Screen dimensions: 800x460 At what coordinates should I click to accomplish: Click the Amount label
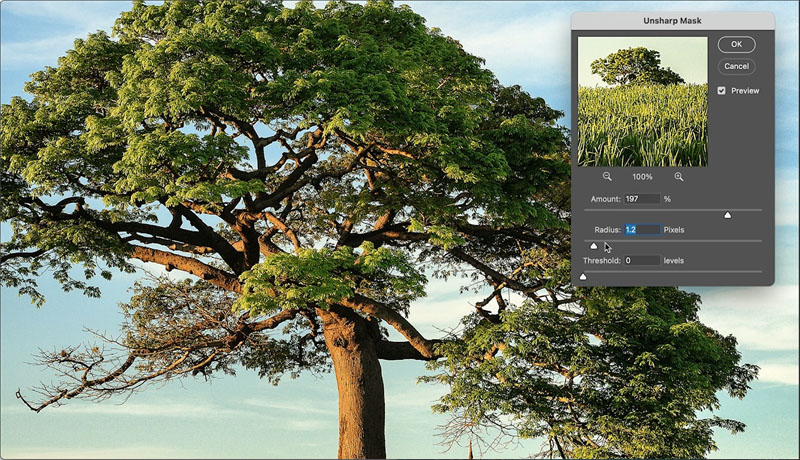(x=606, y=199)
